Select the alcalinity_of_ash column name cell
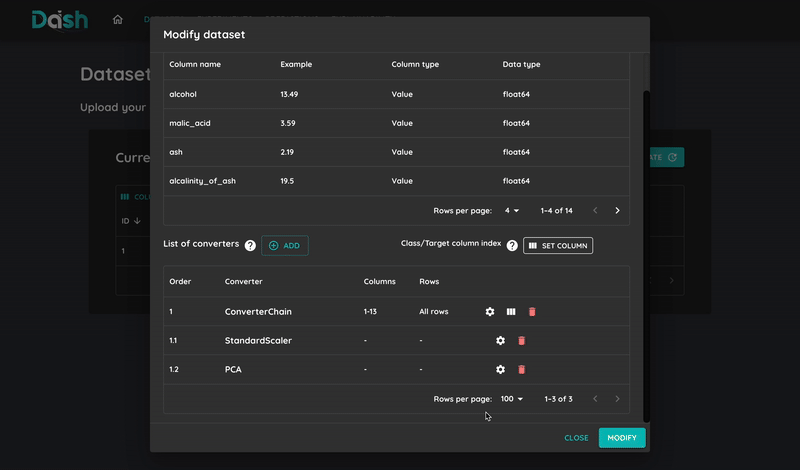800x470 pixels. pos(203,181)
